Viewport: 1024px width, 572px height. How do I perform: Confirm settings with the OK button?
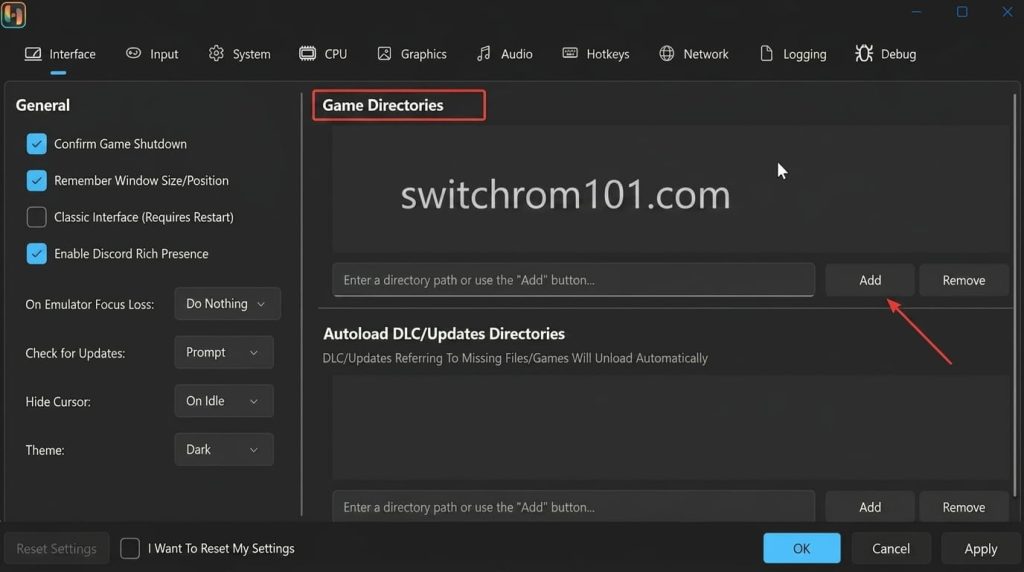801,548
